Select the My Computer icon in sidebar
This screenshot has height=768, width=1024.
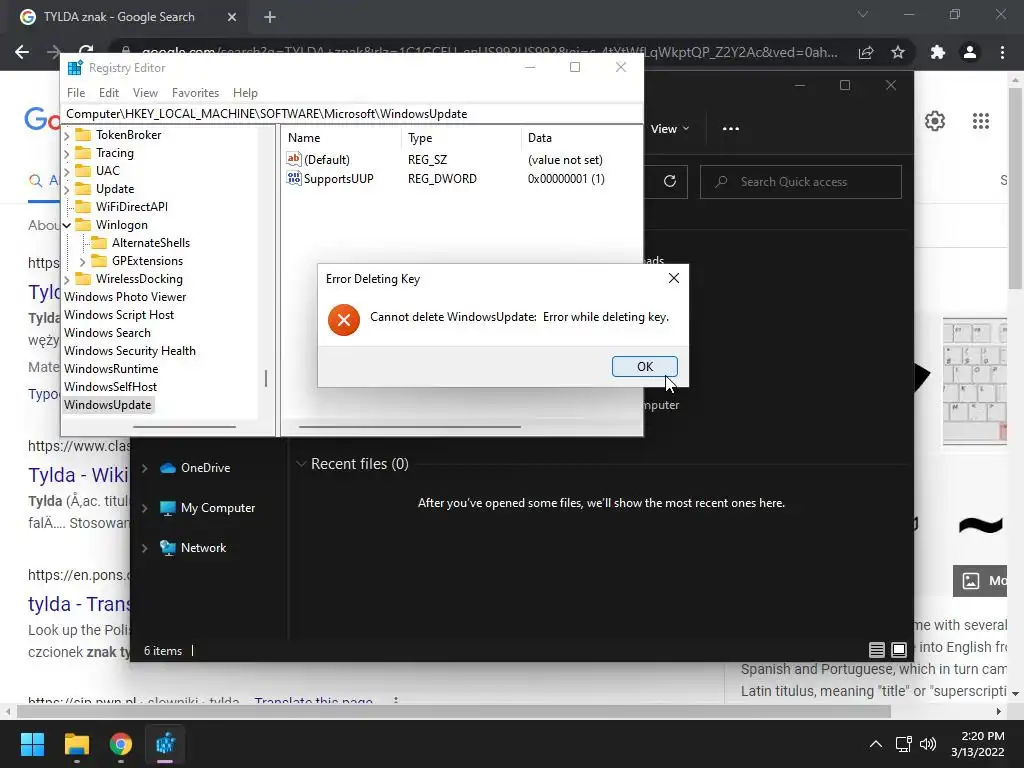[x=168, y=507]
